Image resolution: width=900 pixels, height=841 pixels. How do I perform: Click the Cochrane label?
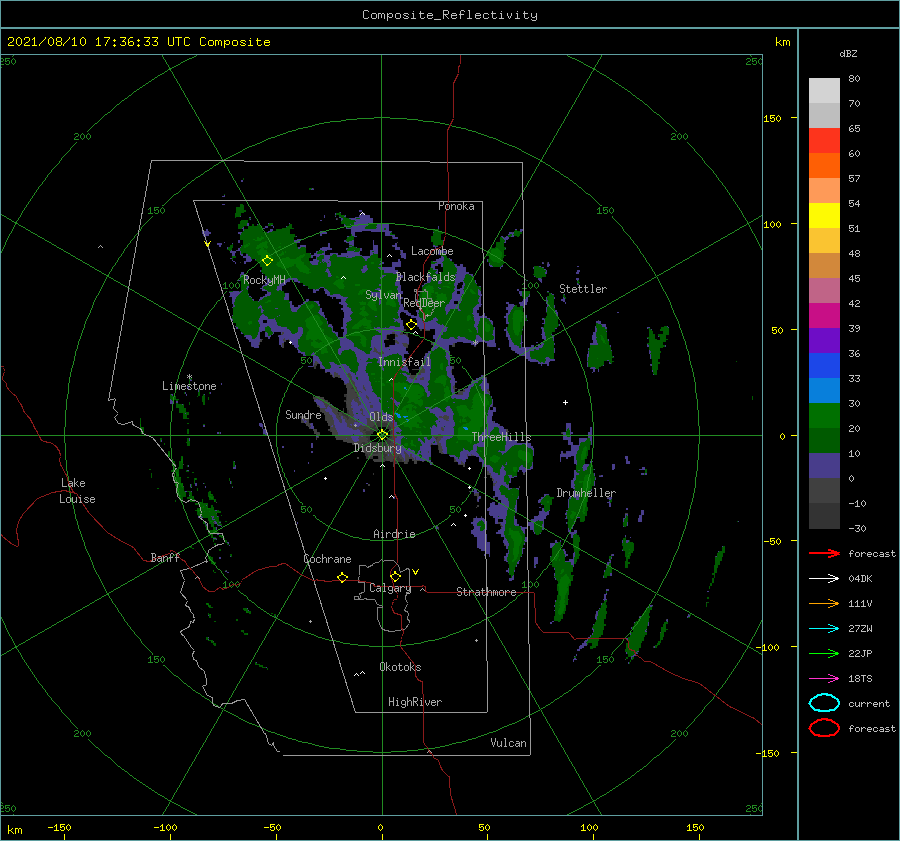(x=327, y=559)
